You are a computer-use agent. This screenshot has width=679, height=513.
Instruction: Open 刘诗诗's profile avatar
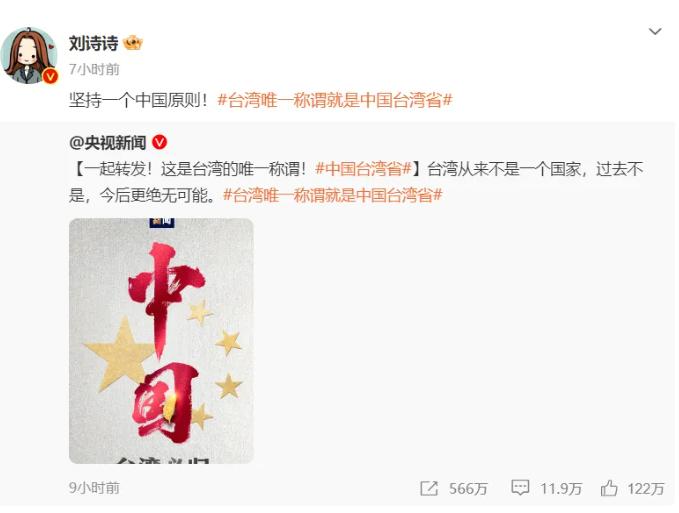[29, 55]
